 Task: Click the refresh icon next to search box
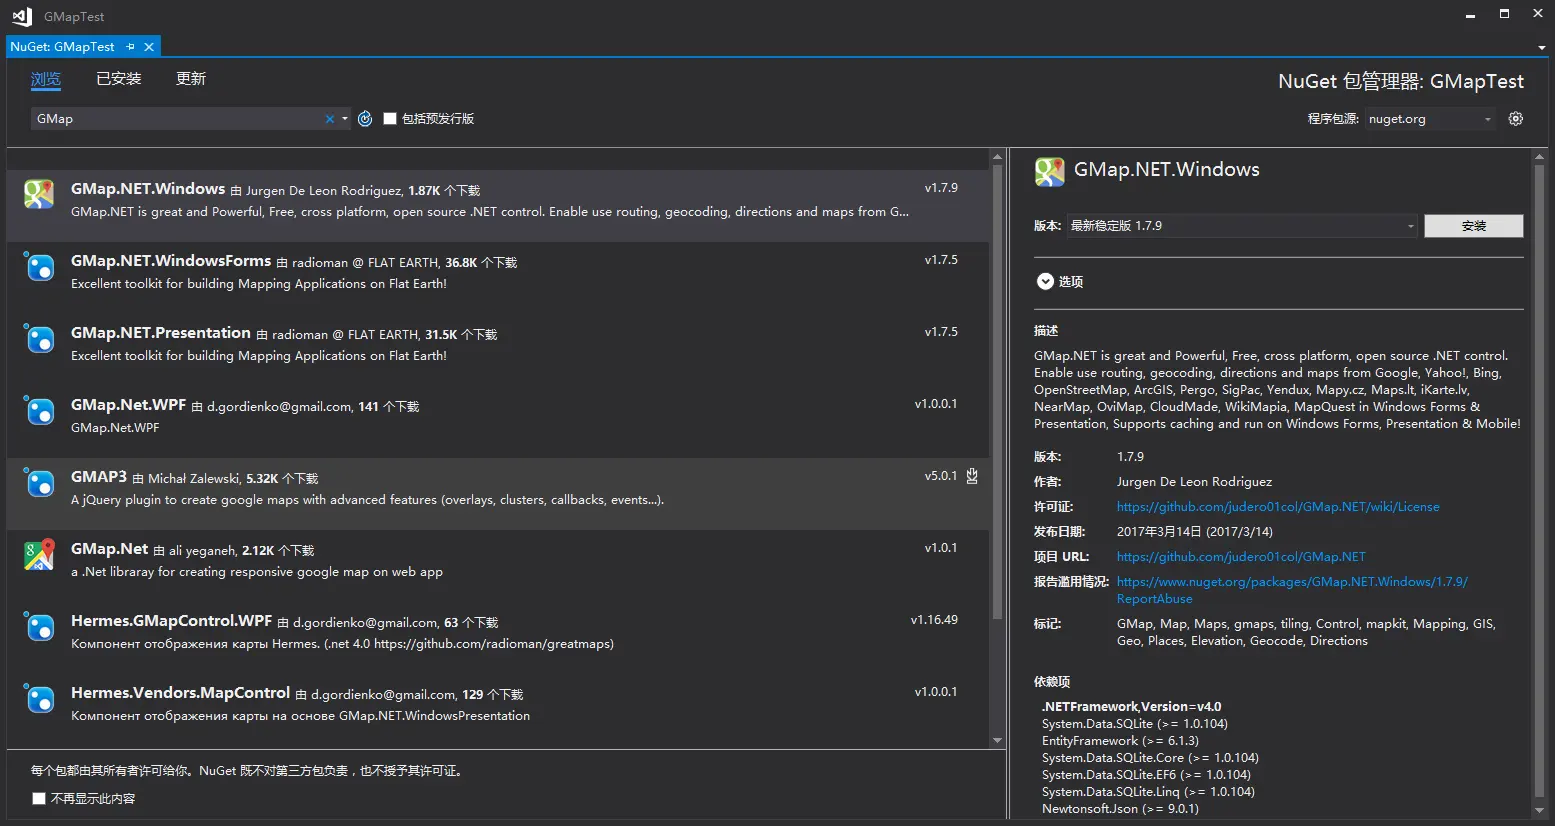click(x=365, y=119)
